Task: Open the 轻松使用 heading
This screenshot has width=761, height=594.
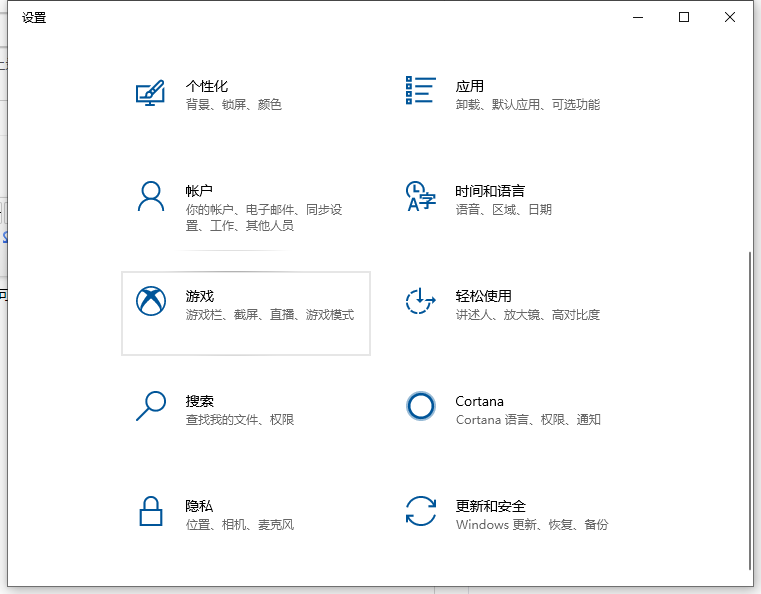Action: [483, 296]
